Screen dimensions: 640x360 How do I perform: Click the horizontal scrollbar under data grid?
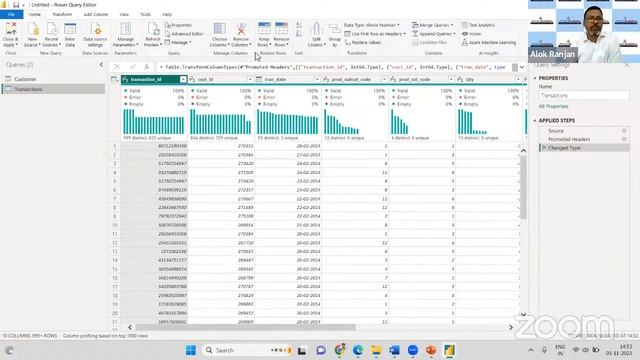pos(245,327)
